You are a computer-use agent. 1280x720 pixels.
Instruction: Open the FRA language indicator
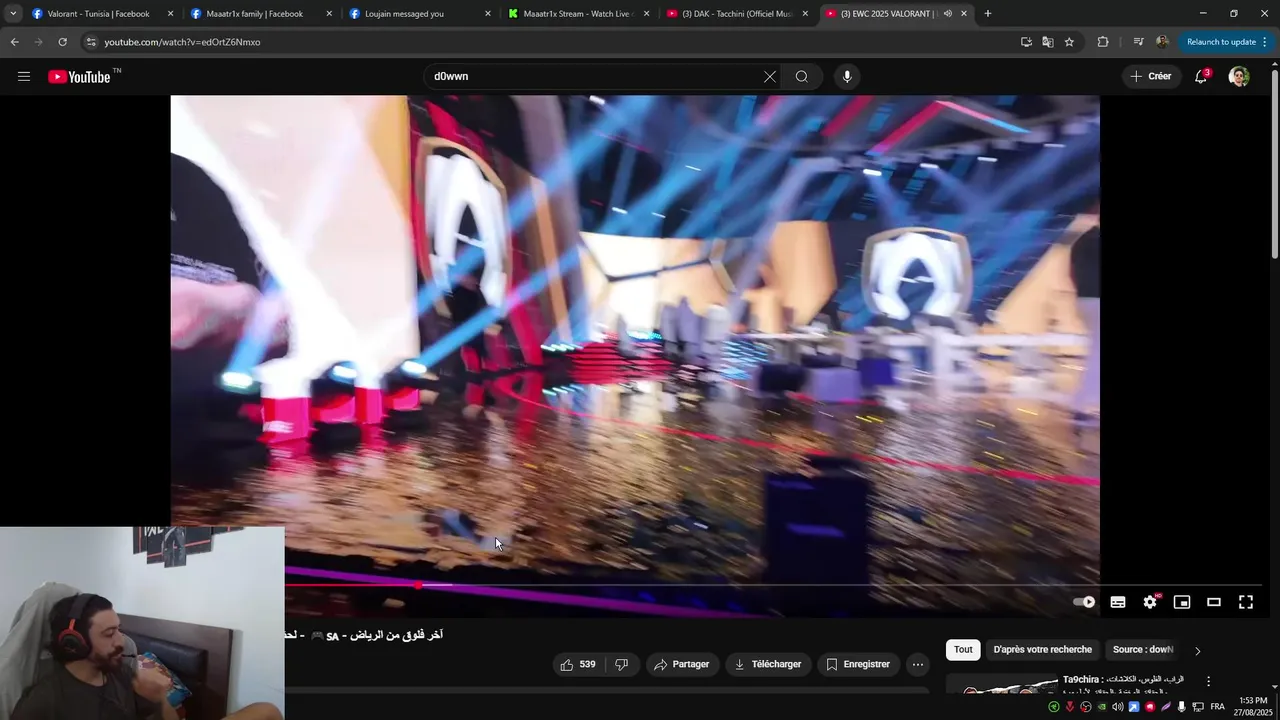[1217, 707]
